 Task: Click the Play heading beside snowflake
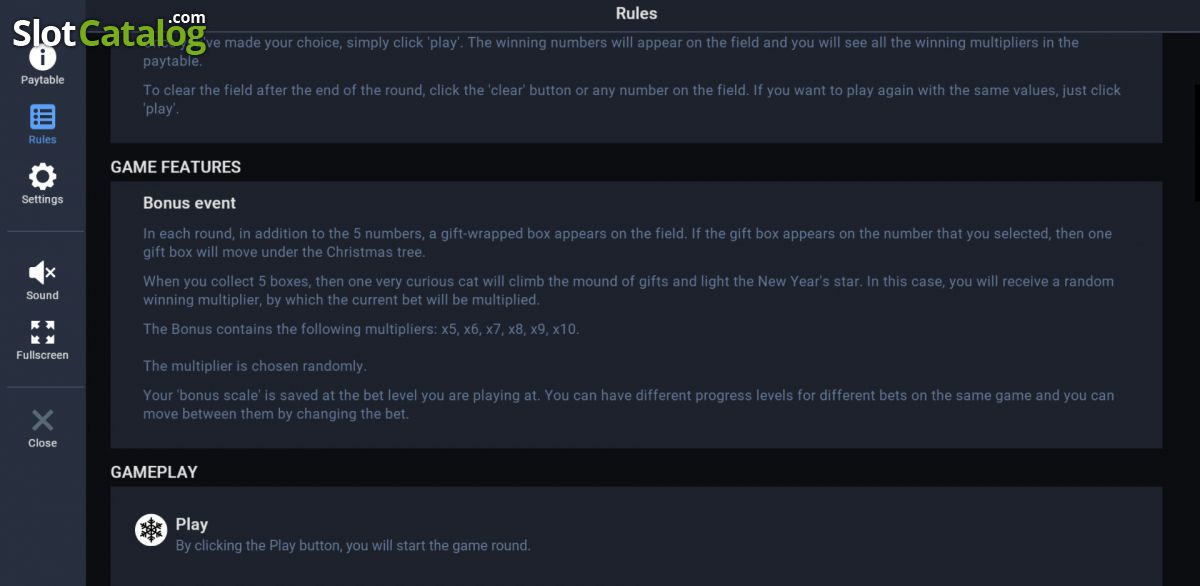click(x=192, y=524)
